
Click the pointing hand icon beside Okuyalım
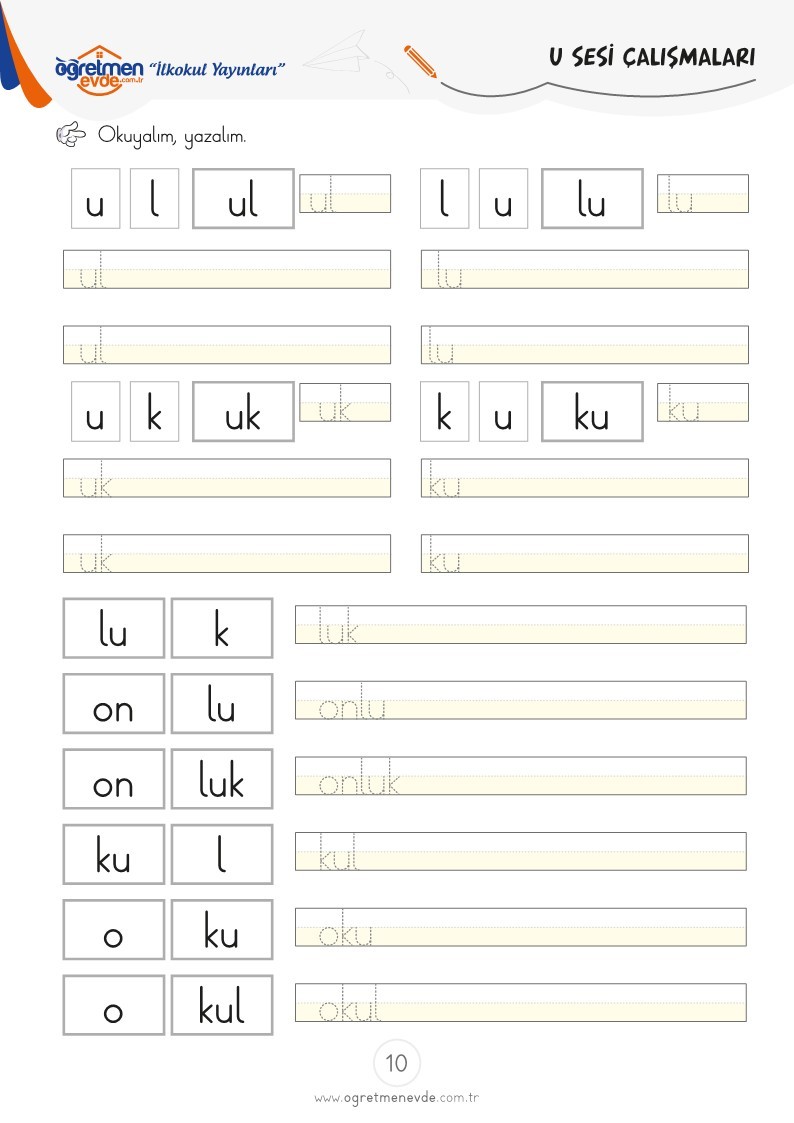[x=71, y=134]
